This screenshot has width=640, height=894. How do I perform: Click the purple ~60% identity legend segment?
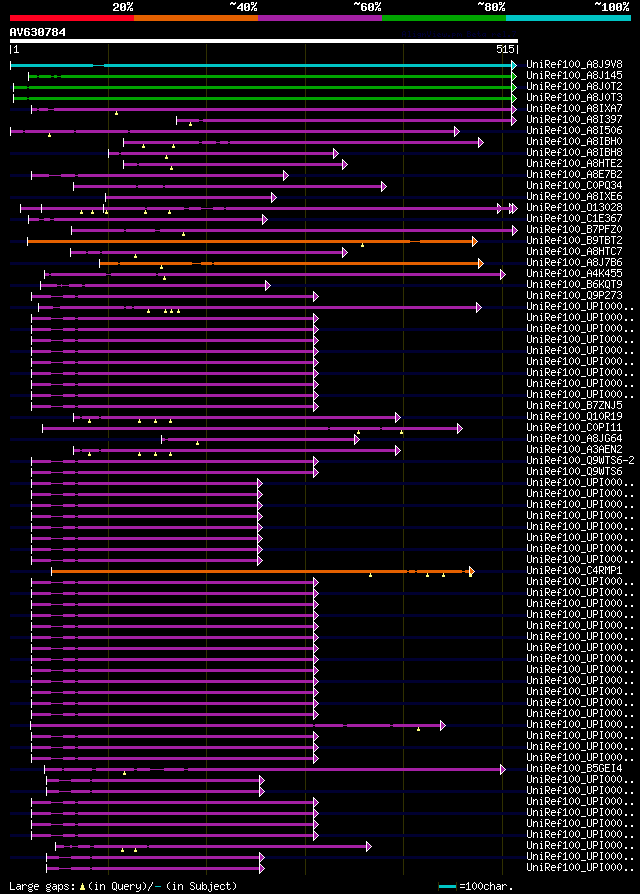pyautogui.click(x=320, y=18)
